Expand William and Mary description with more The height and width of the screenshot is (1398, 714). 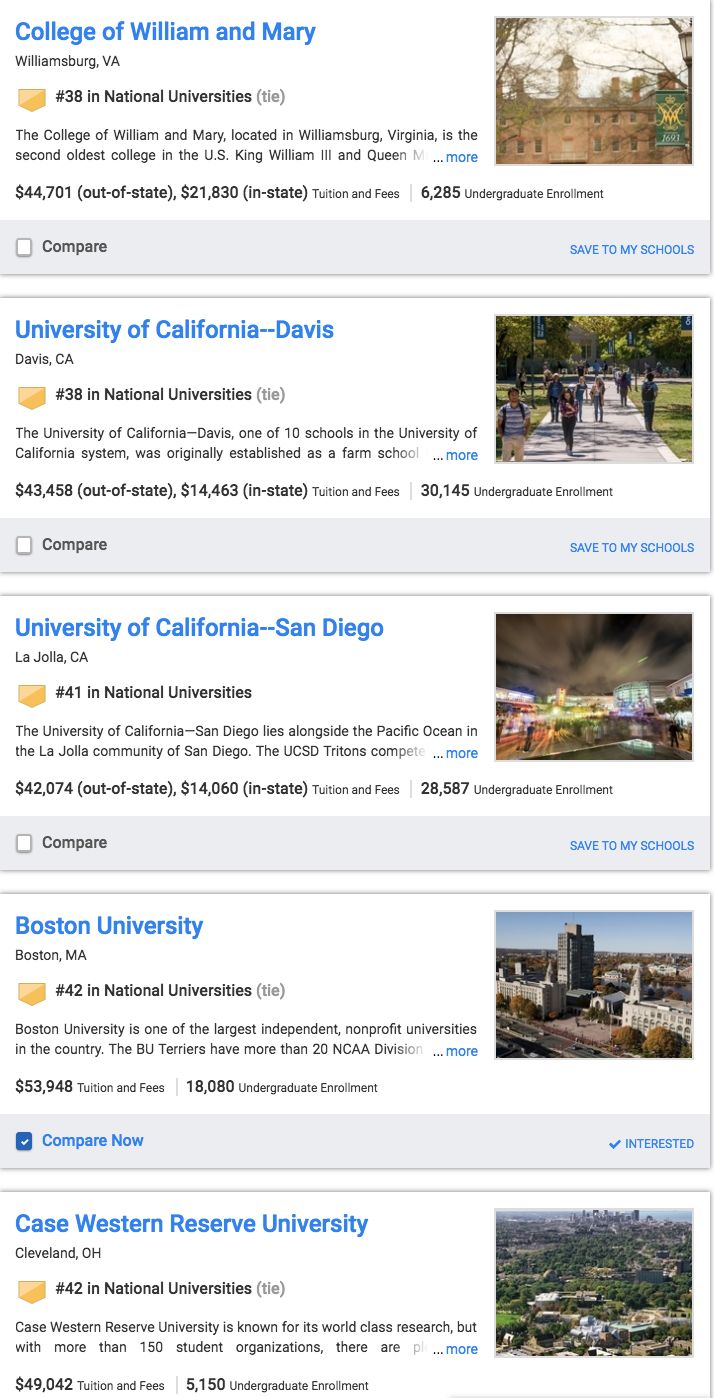[461, 157]
